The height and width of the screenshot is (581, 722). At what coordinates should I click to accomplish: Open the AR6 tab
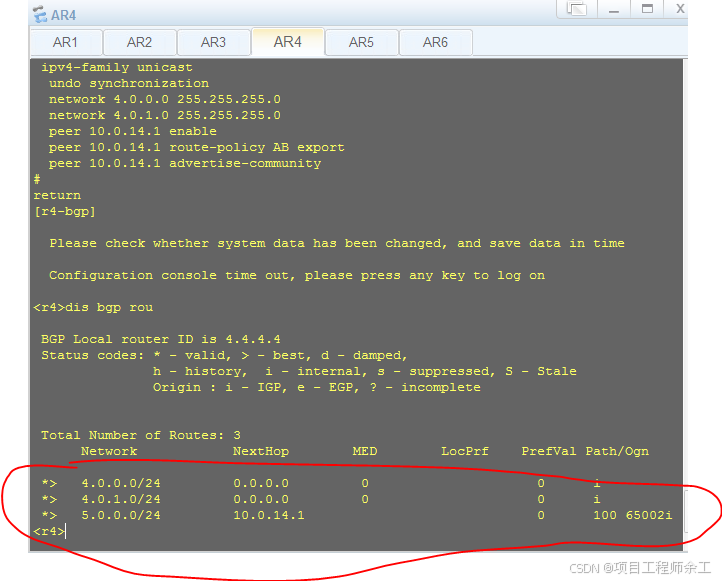(436, 42)
